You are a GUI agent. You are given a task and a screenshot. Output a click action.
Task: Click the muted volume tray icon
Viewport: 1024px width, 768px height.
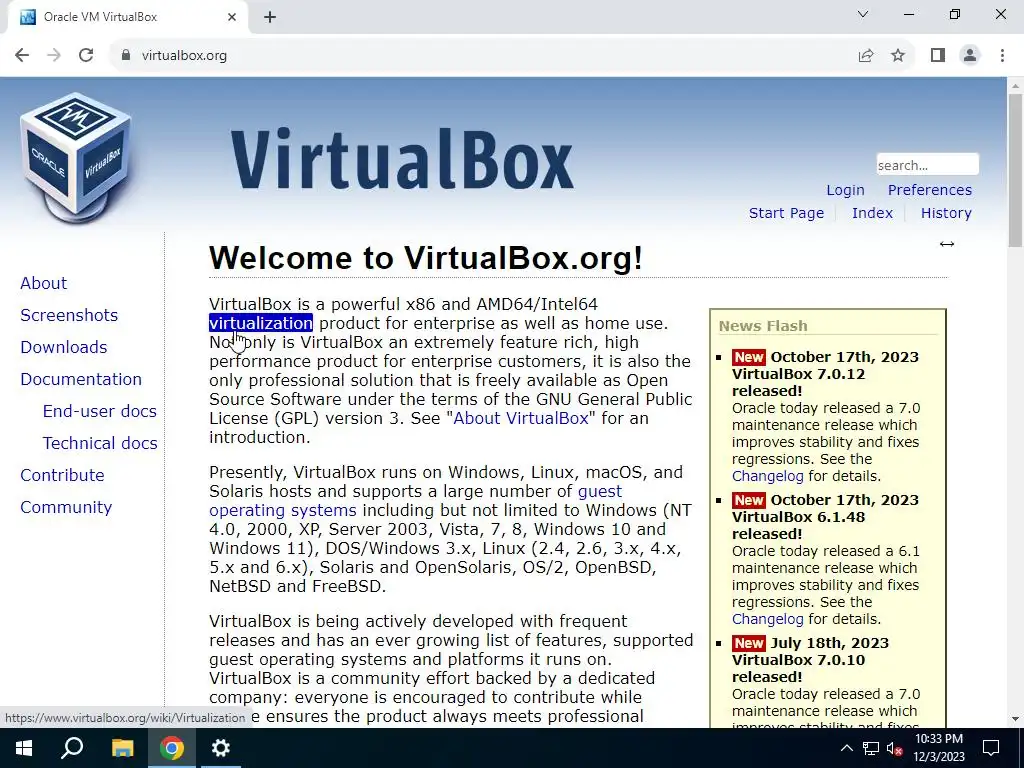pos(894,748)
